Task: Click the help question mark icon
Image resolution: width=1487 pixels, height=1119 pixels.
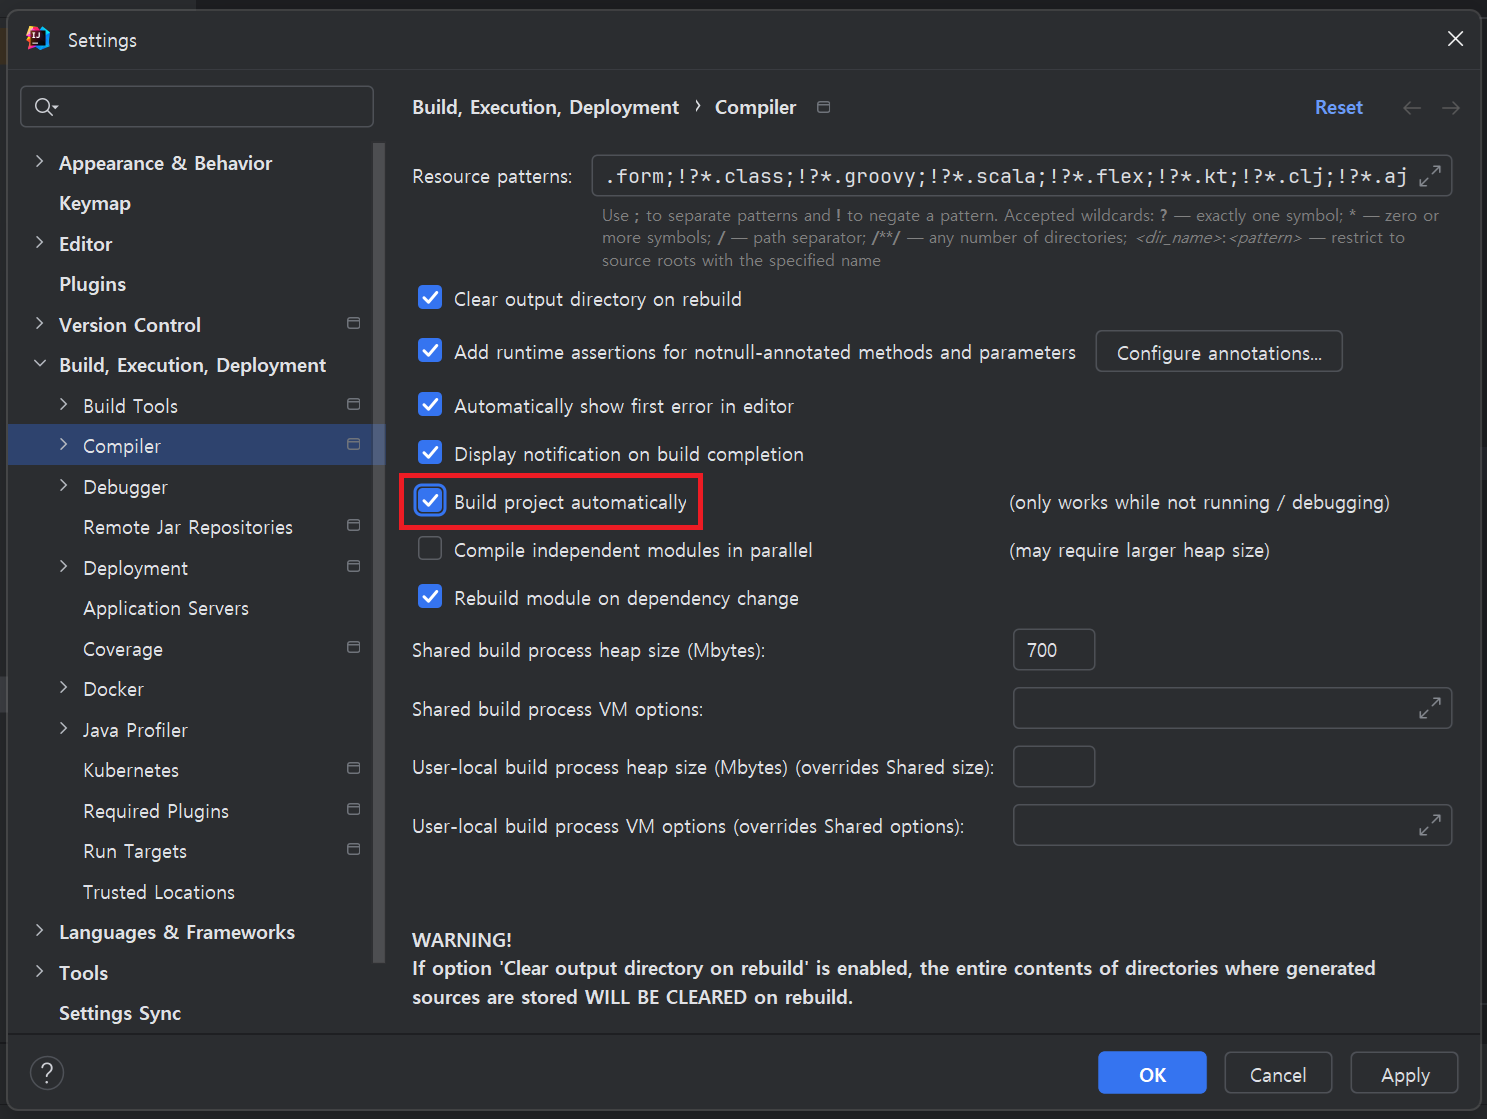Action: (46, 1072)
